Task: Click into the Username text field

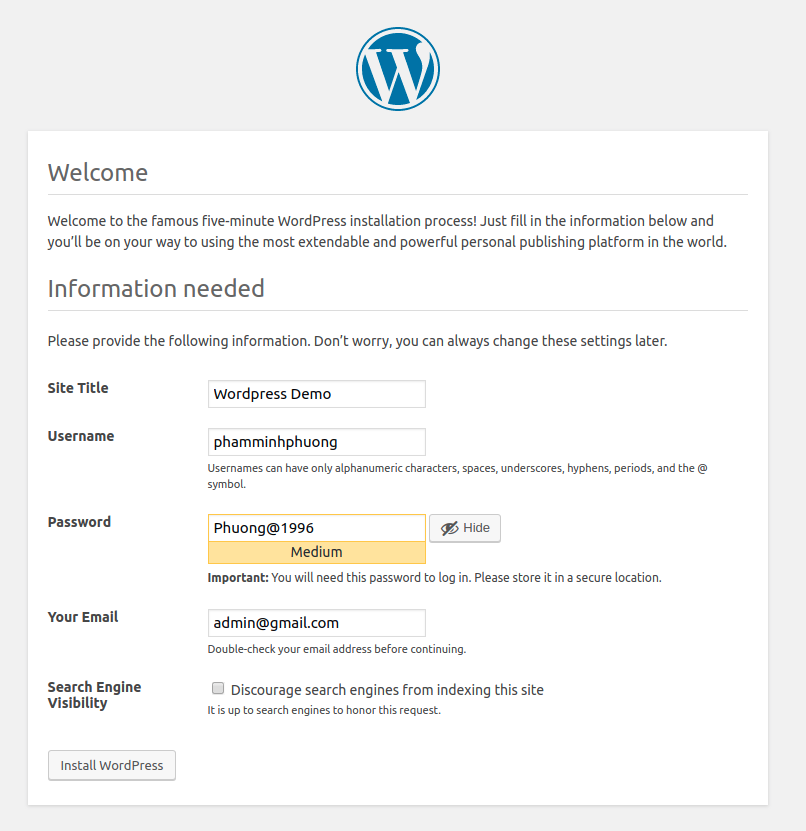Action: (316, 442)
